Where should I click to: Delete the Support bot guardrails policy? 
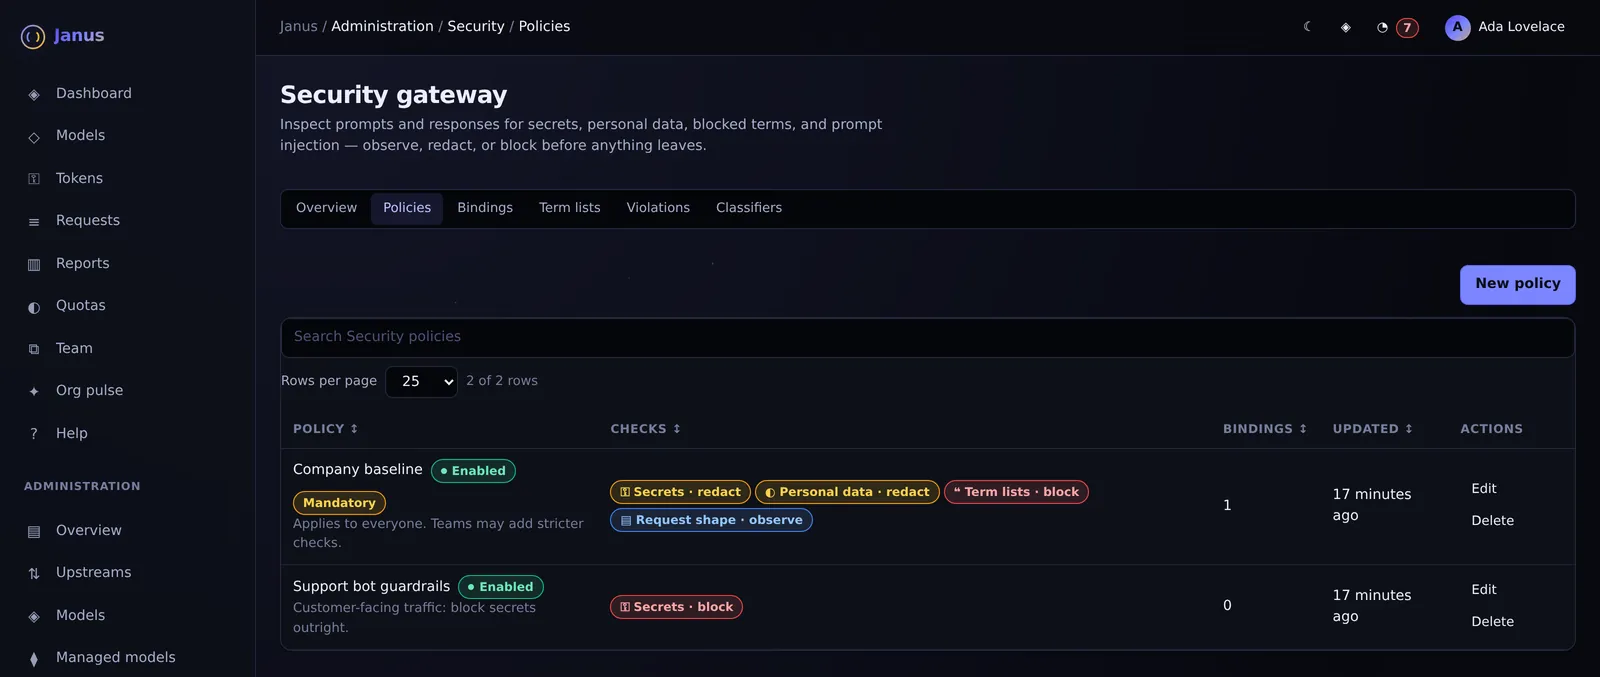[x=1492, y=622]
